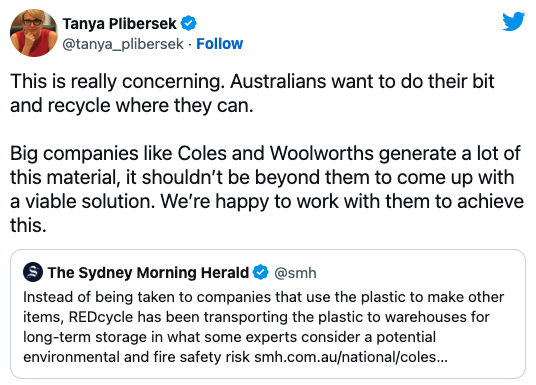Image resolution: width=536 pixels, height=385 pixels.
Task: Click the word 'Woolworths' in the tweet
Action: click(322, 153)
